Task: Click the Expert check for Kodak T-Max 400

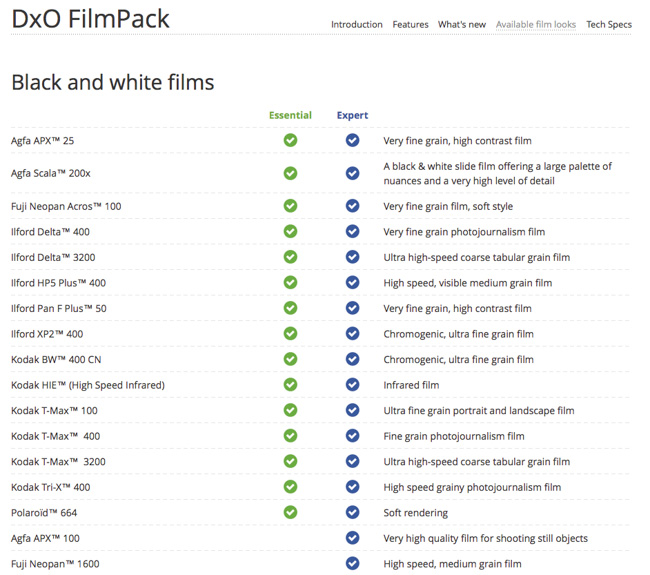Action: click(352, 436)
